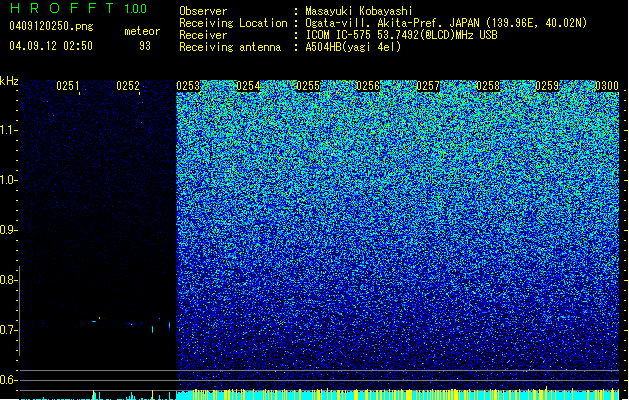Click the ICOM IC-575 receiver text
Screen dimensions: 629x400
[x=401, y=35]
